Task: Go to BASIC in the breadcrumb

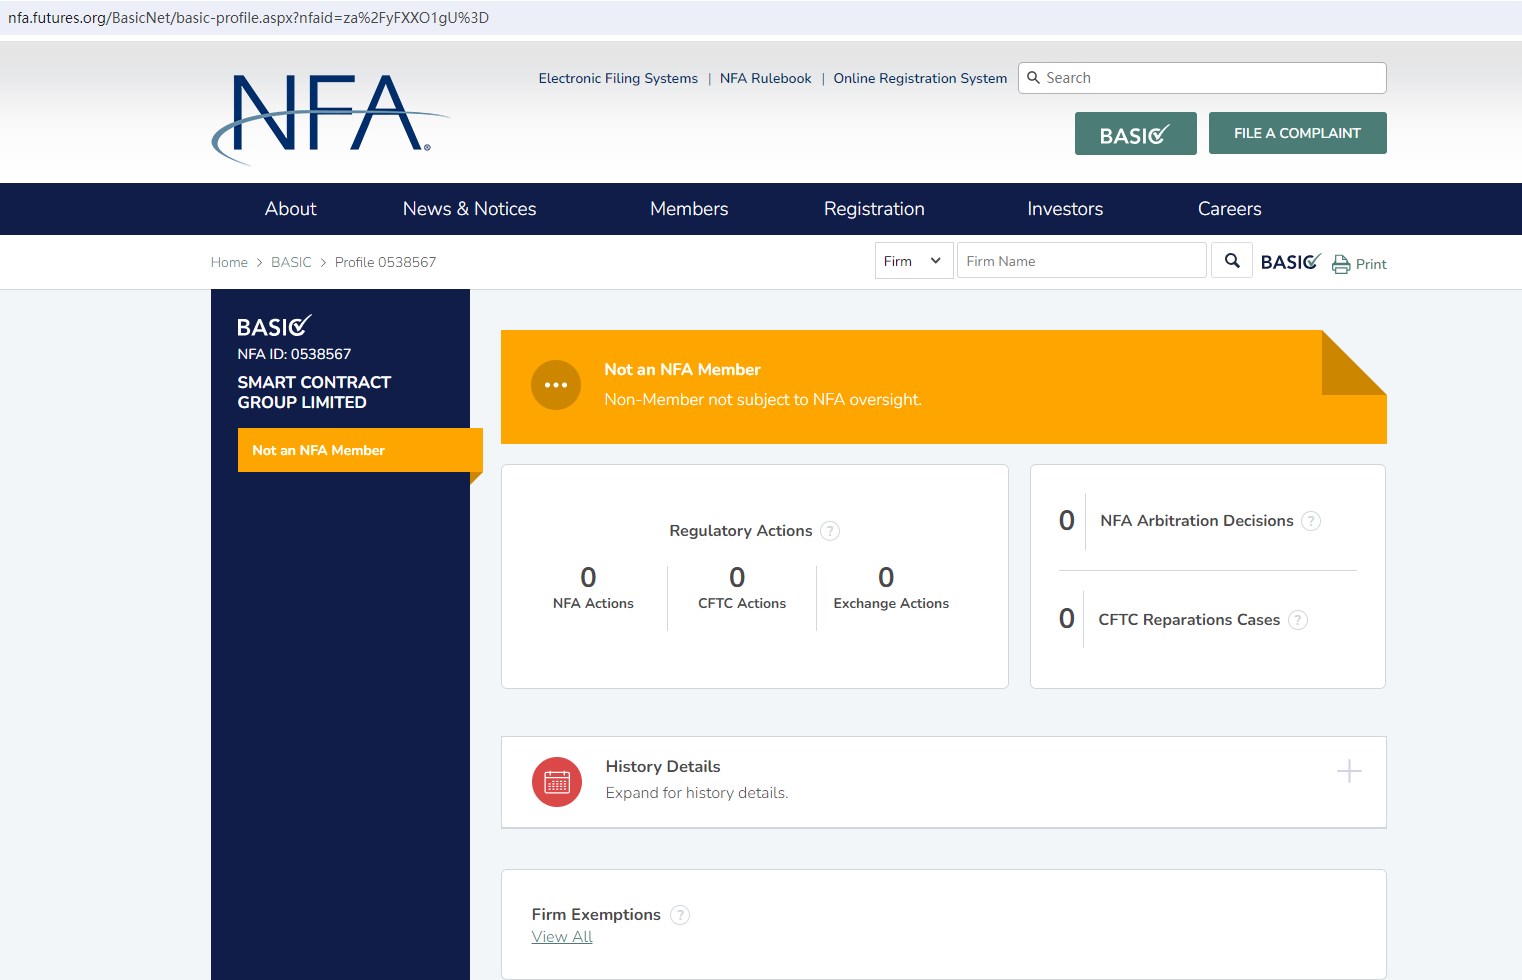Action: [291, 262]
